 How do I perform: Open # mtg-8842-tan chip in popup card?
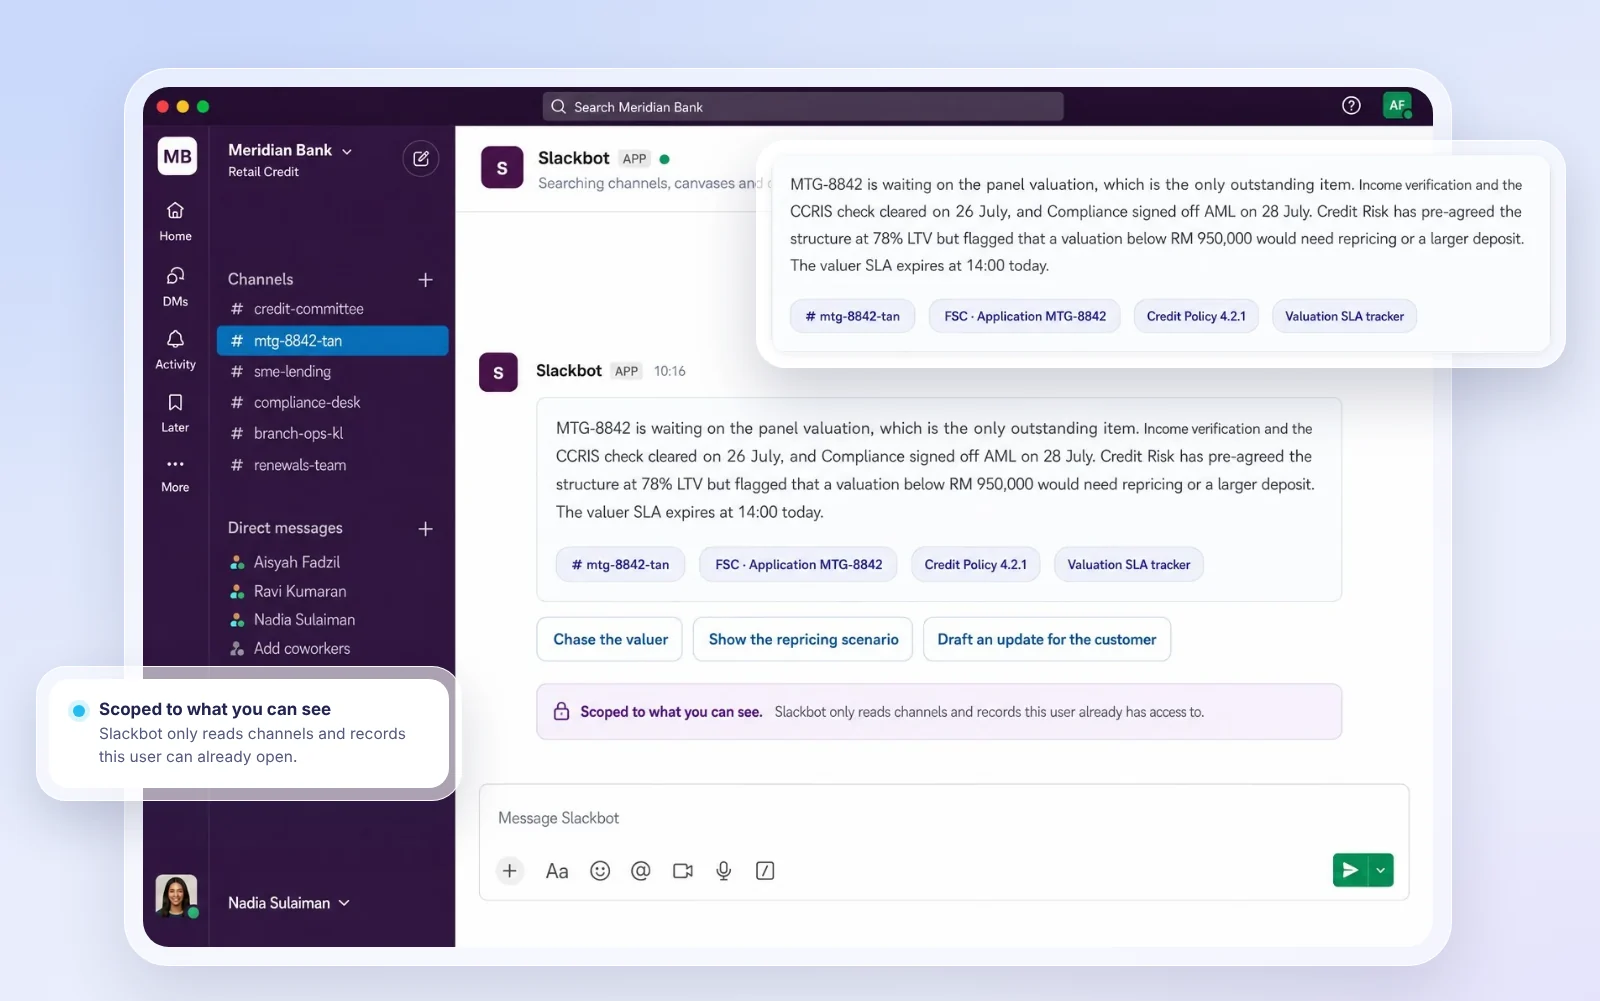point(852,316)
